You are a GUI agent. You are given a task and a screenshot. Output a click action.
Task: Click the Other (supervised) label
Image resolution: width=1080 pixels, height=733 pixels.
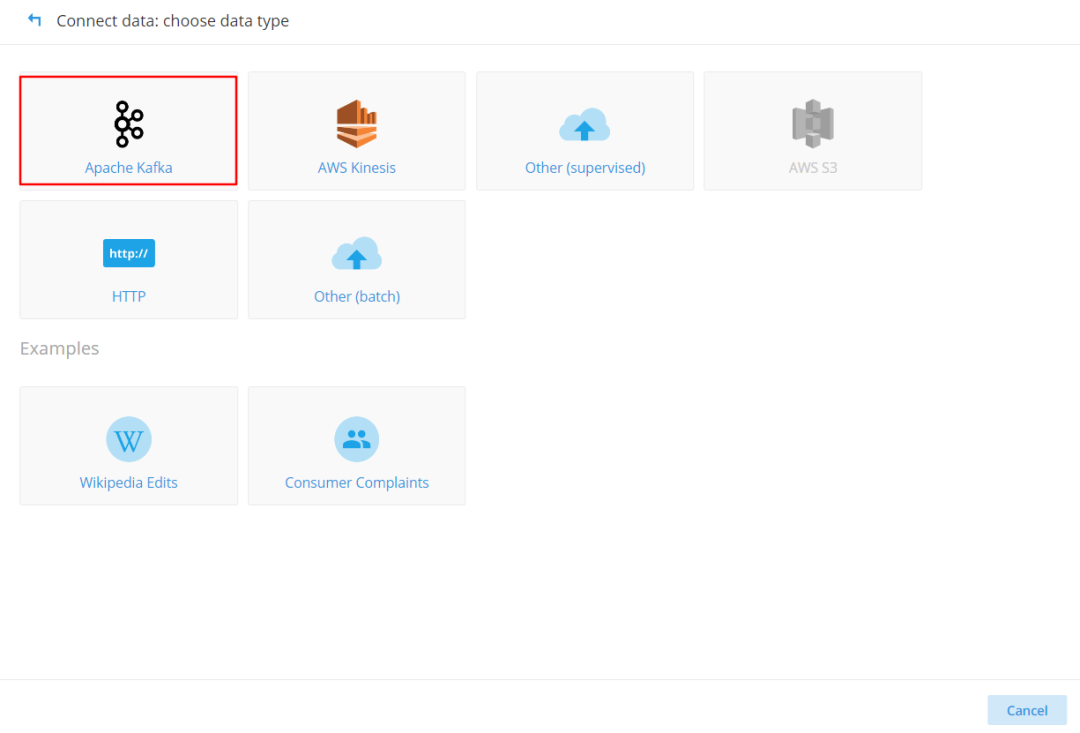pos(585,167)
